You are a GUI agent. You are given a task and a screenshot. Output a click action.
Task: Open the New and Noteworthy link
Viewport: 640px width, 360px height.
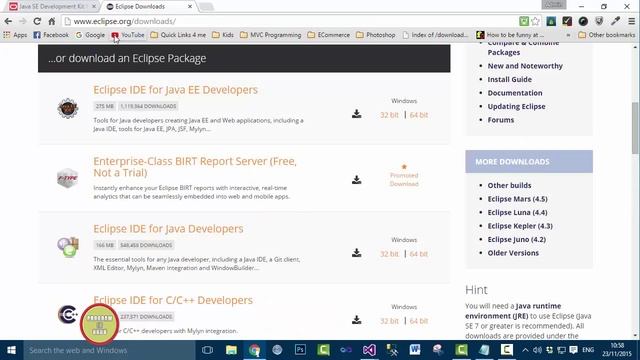pyautogui.click(x=525, y=66)
